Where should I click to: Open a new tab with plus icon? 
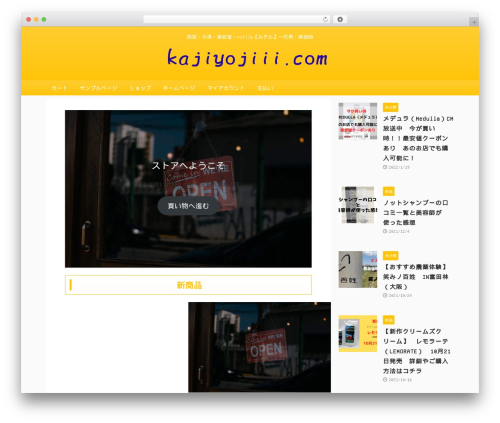(474, 22)
